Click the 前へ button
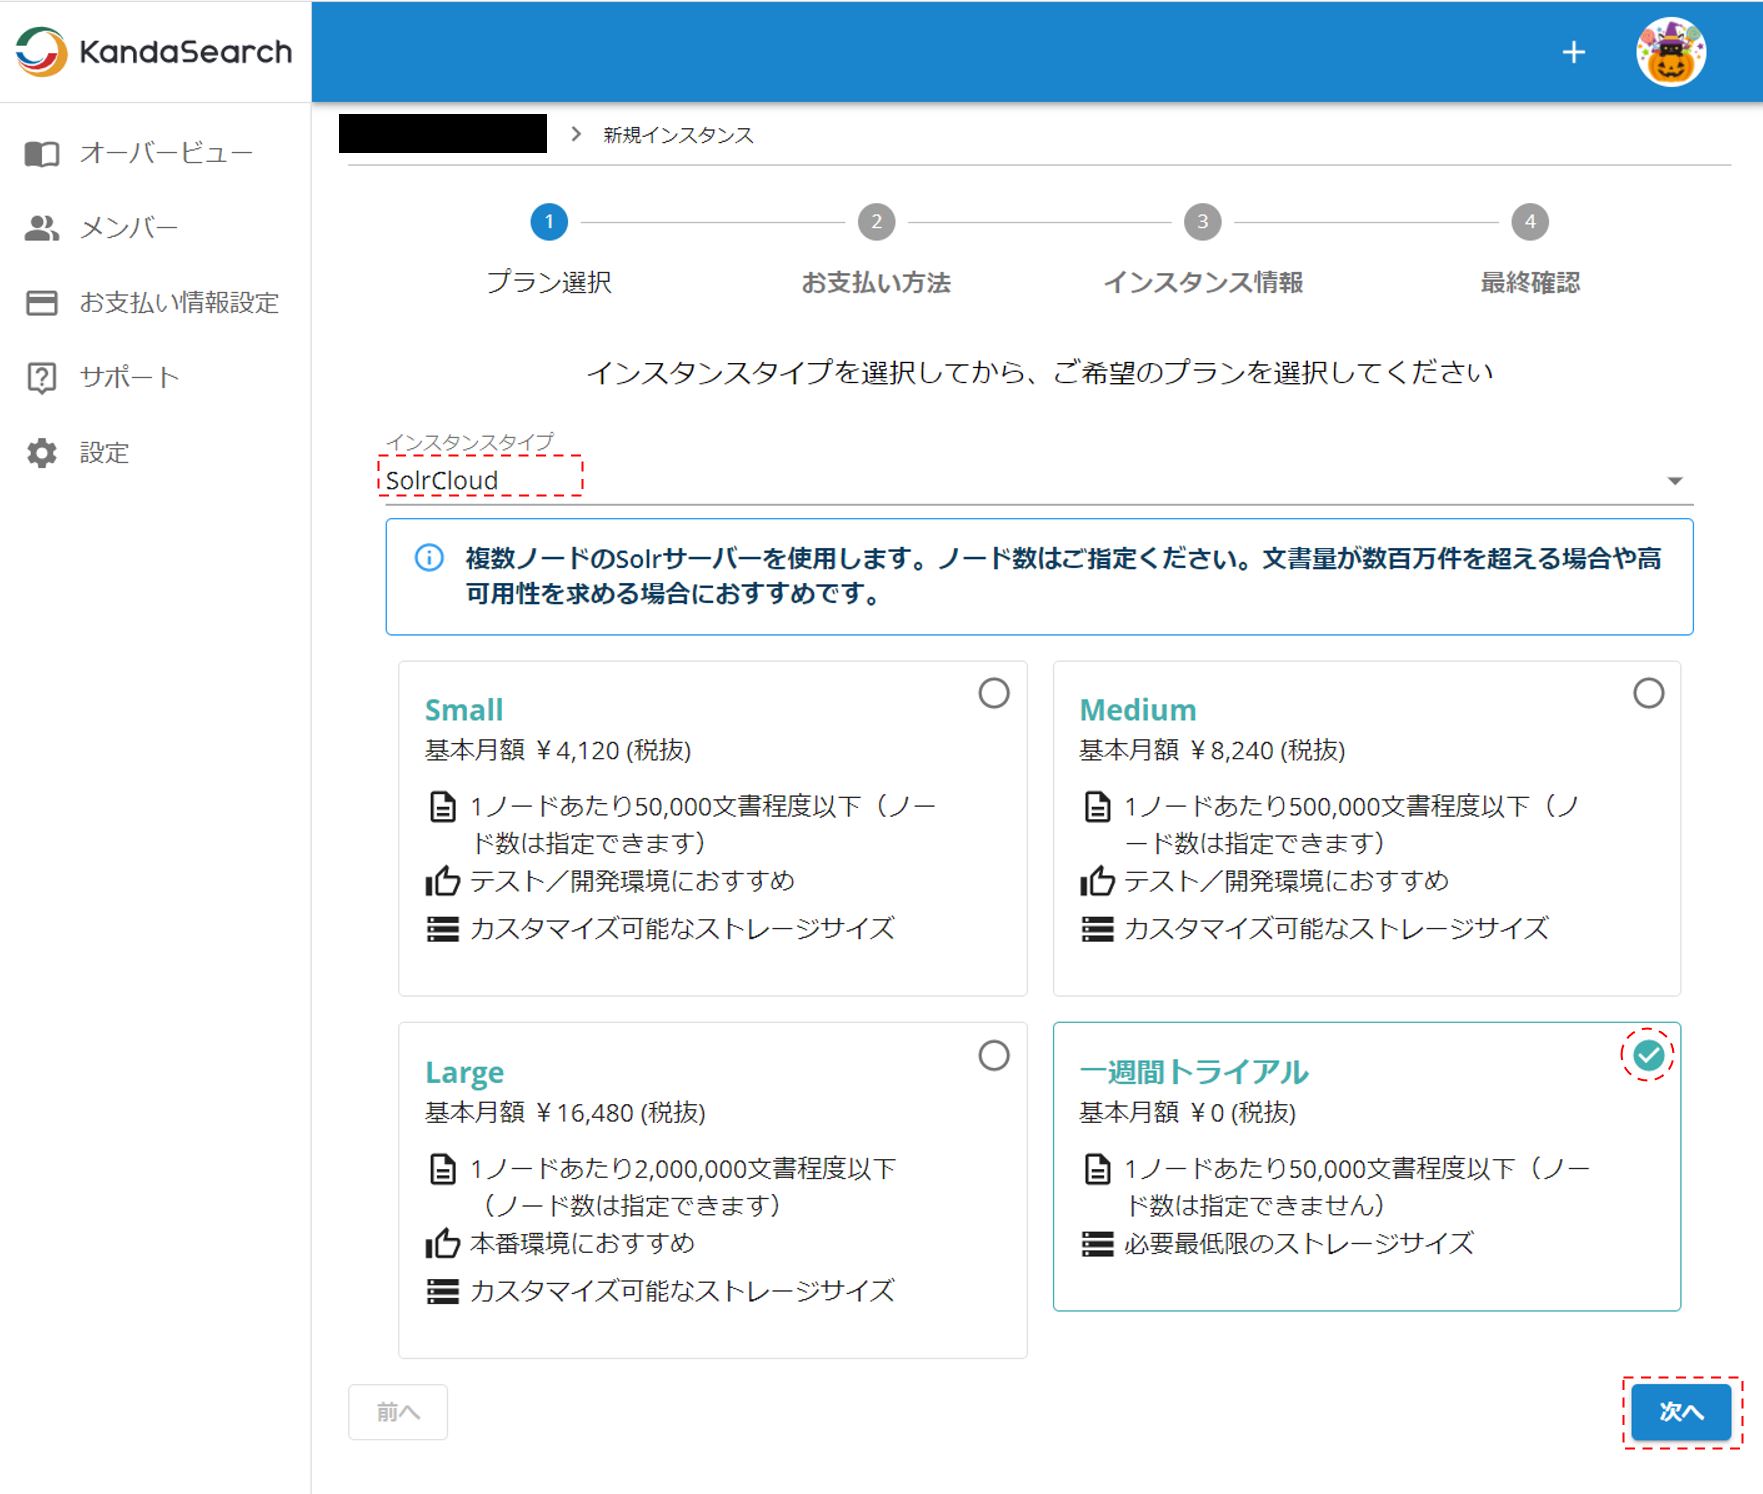The width and height of the screenshot is (1763, 1494). pyautogui.click(x=398, y=1412)
